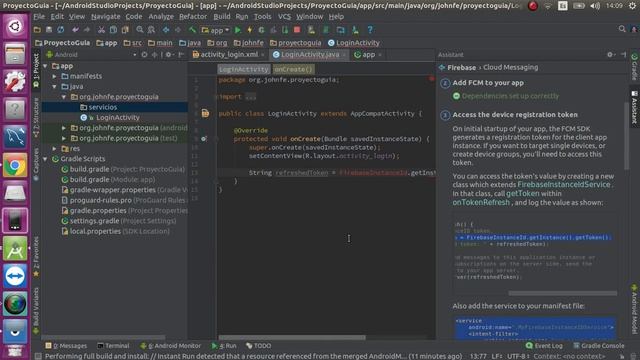The height and width of the screenshot is (360, 640).
Task: Click the search everywhere magnifier at top right
Action: click(x=622, y=29)
